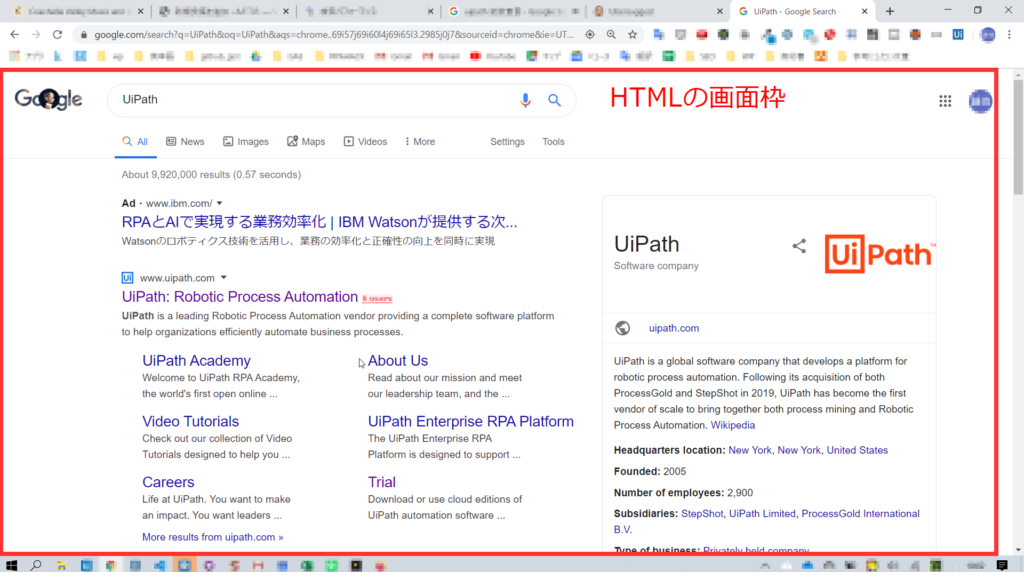
Task: Click scrollbar down arrow
Action: (1018, 550)
